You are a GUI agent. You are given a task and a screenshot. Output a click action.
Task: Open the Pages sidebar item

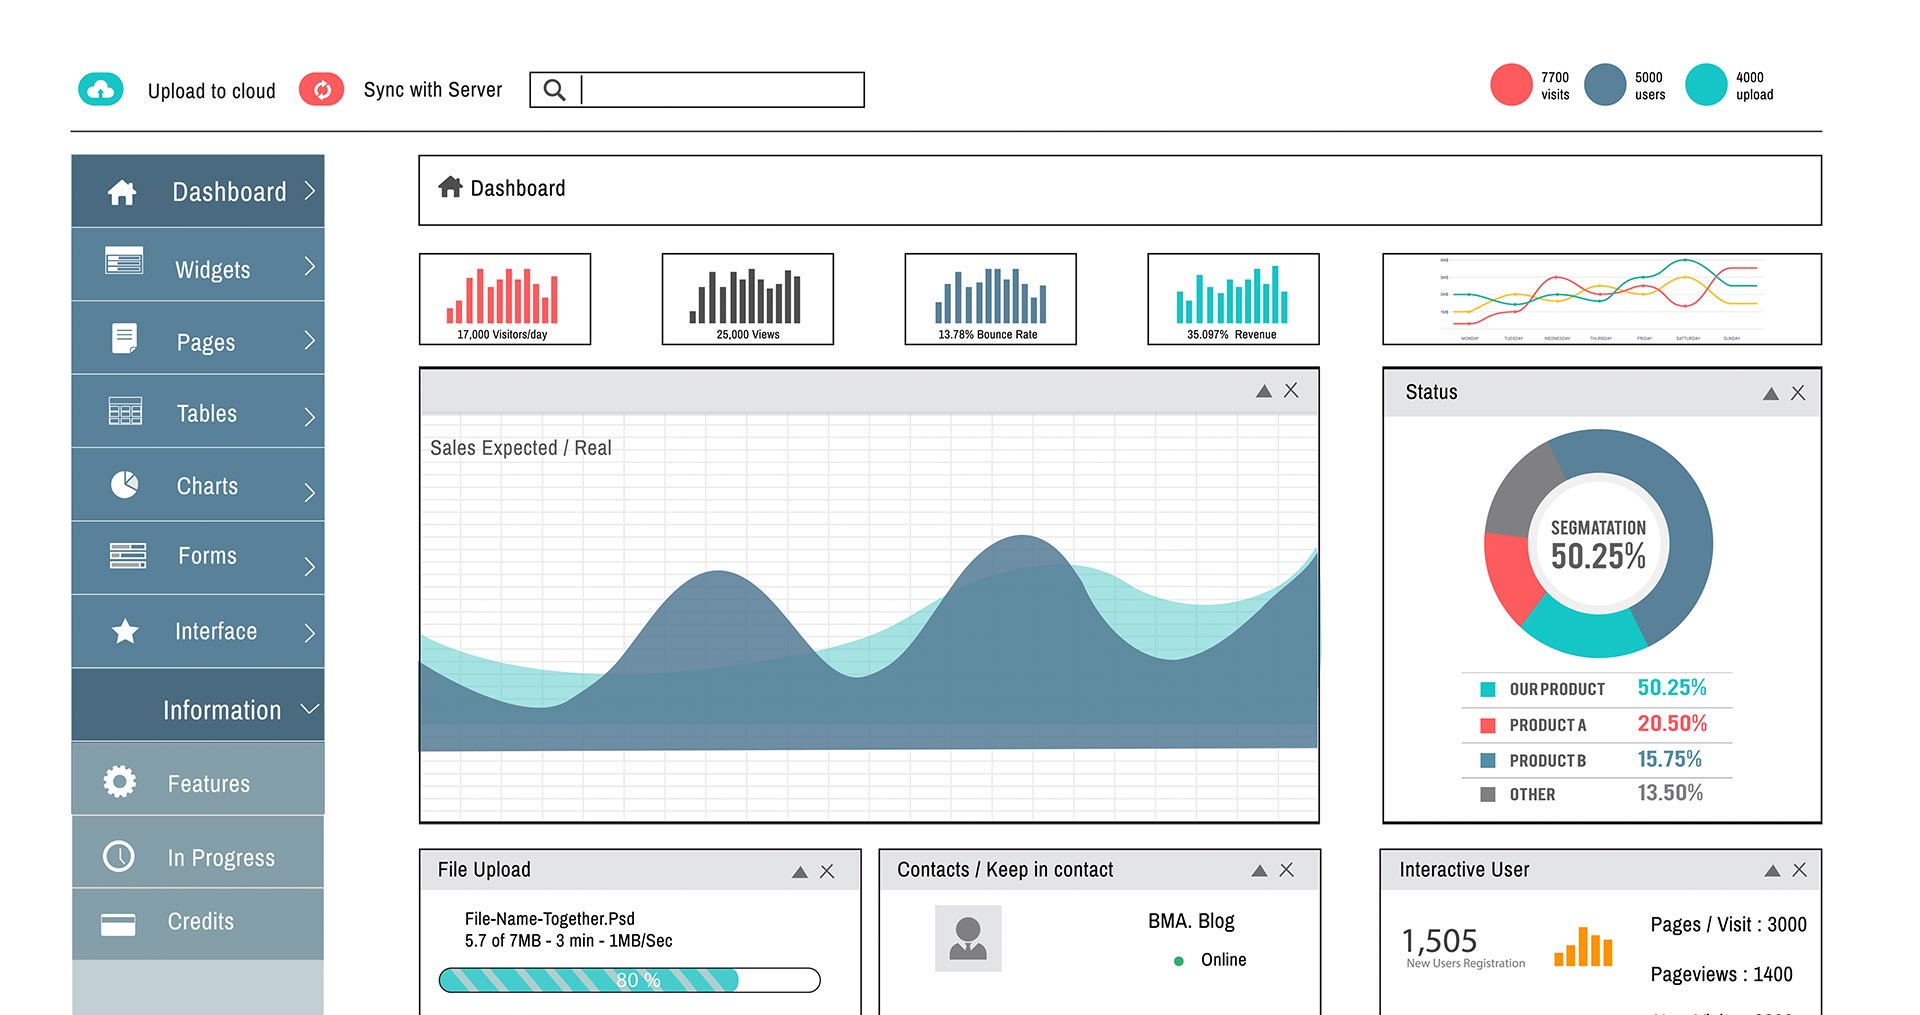[x=205, y=342]
